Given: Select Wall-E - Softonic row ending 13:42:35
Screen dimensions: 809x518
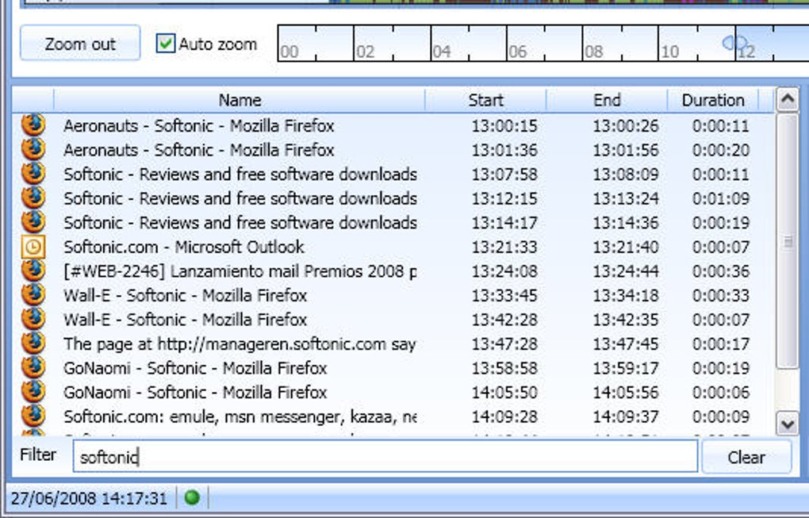Looking at the screenshot, I should (393, 319).
